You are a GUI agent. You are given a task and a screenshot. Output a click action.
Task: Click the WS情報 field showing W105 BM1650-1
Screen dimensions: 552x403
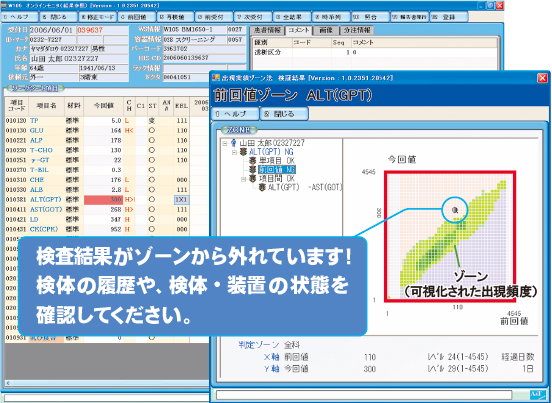pos(195,30)
